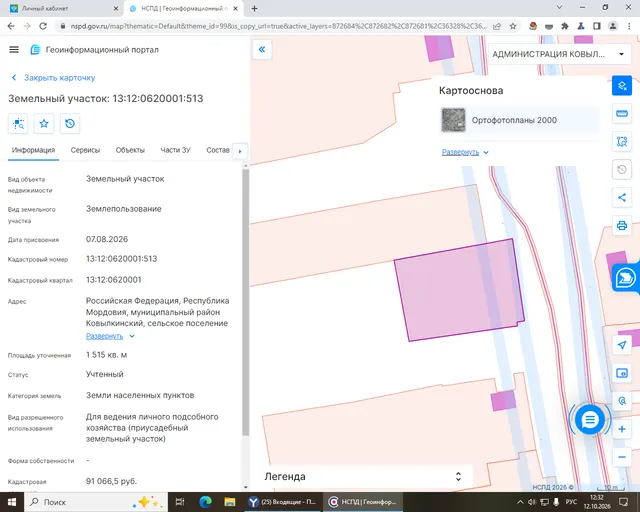Open the side feedback chat widget
640x512 pixels.
coord(625,278)
